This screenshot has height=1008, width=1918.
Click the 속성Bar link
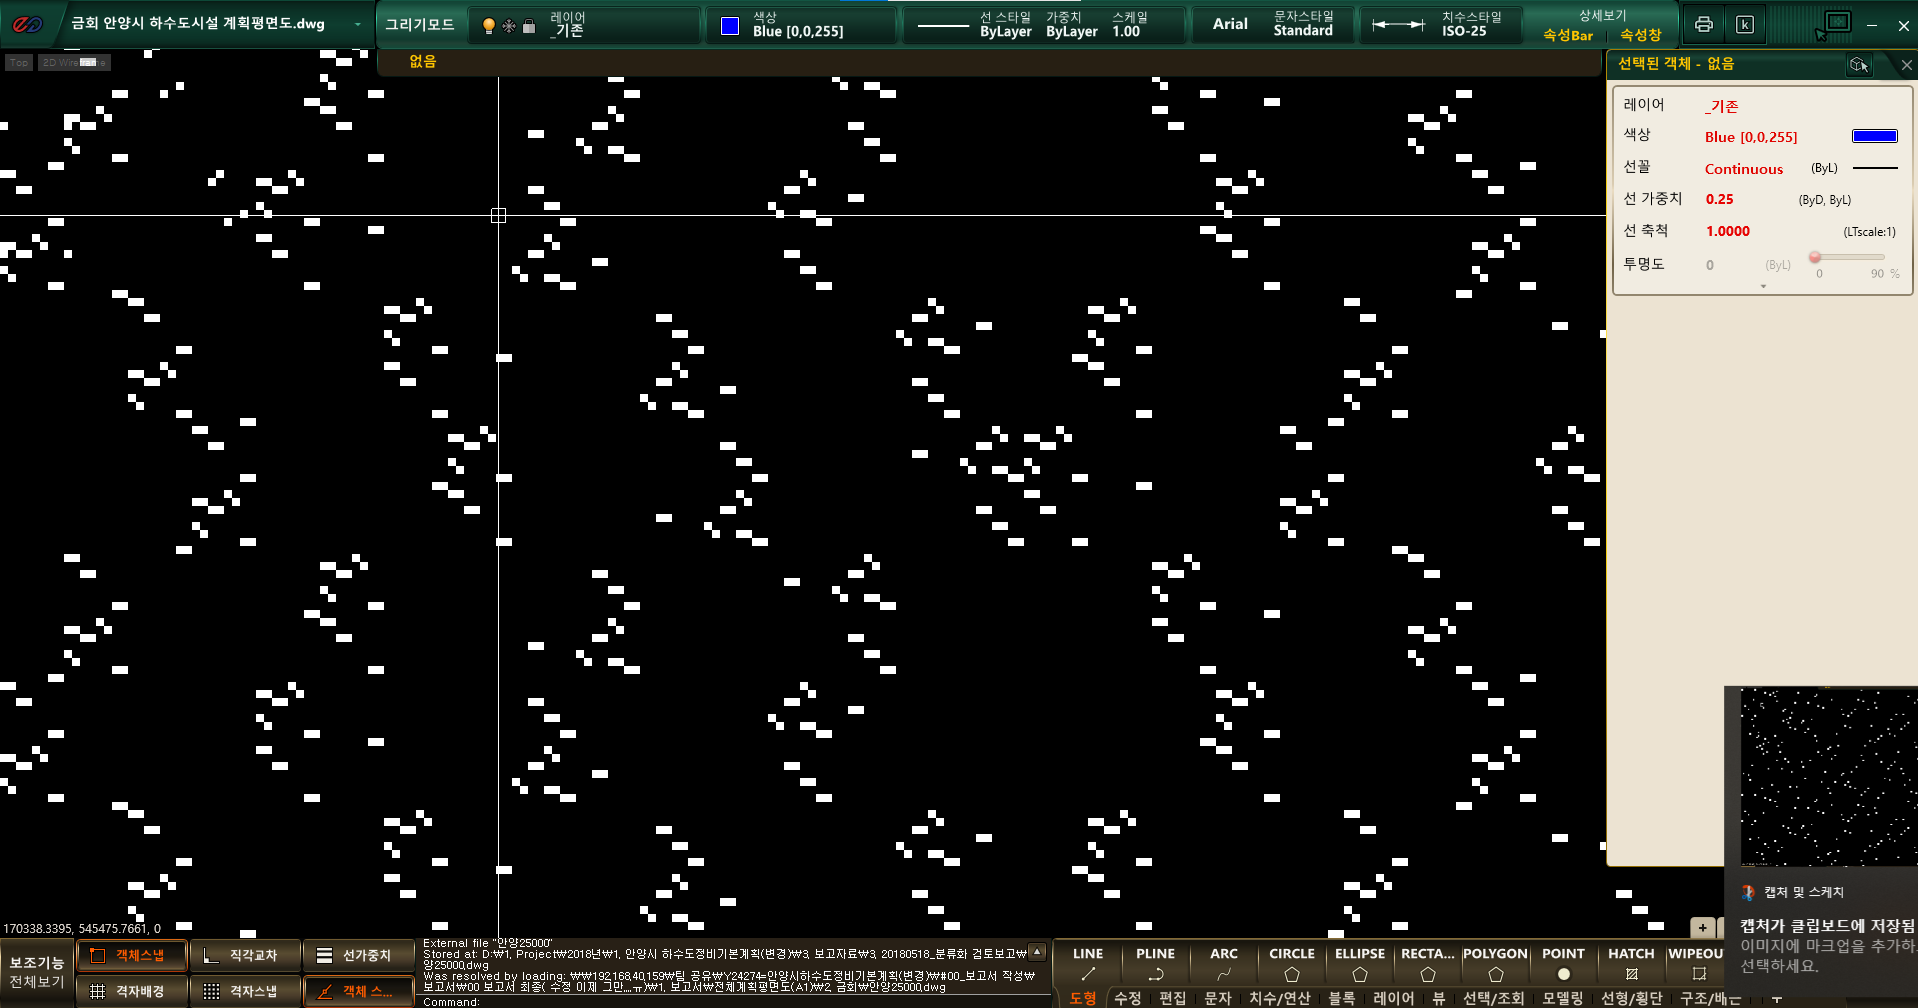coord(1568,35)
